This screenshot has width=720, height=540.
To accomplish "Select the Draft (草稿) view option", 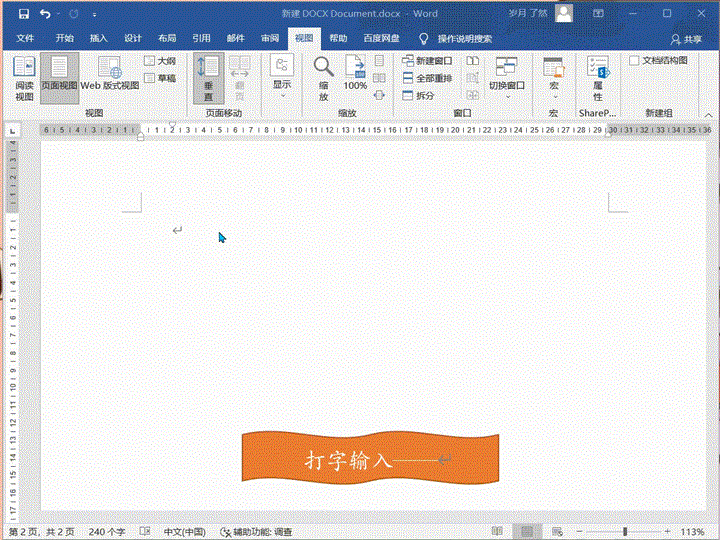I will (159, 78).
